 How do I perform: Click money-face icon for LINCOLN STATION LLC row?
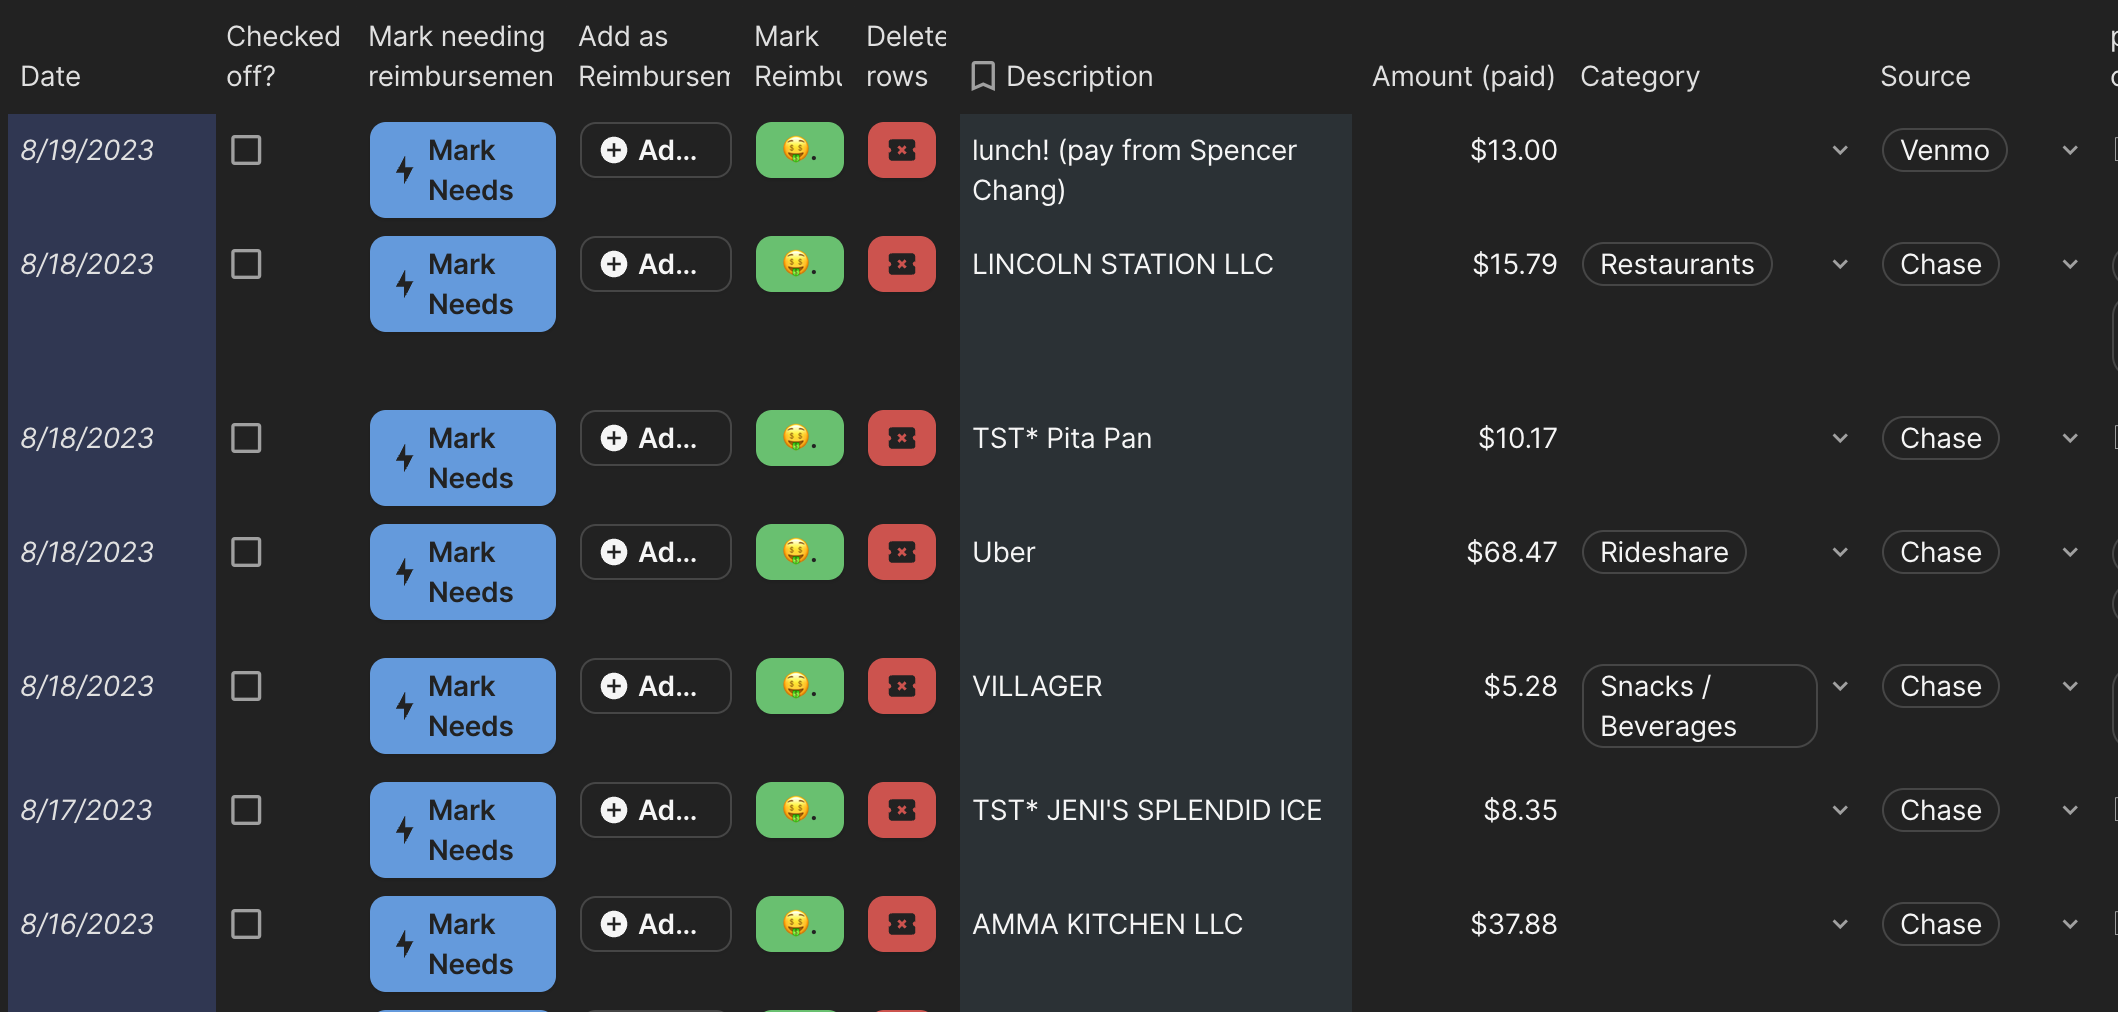point(799,264)
